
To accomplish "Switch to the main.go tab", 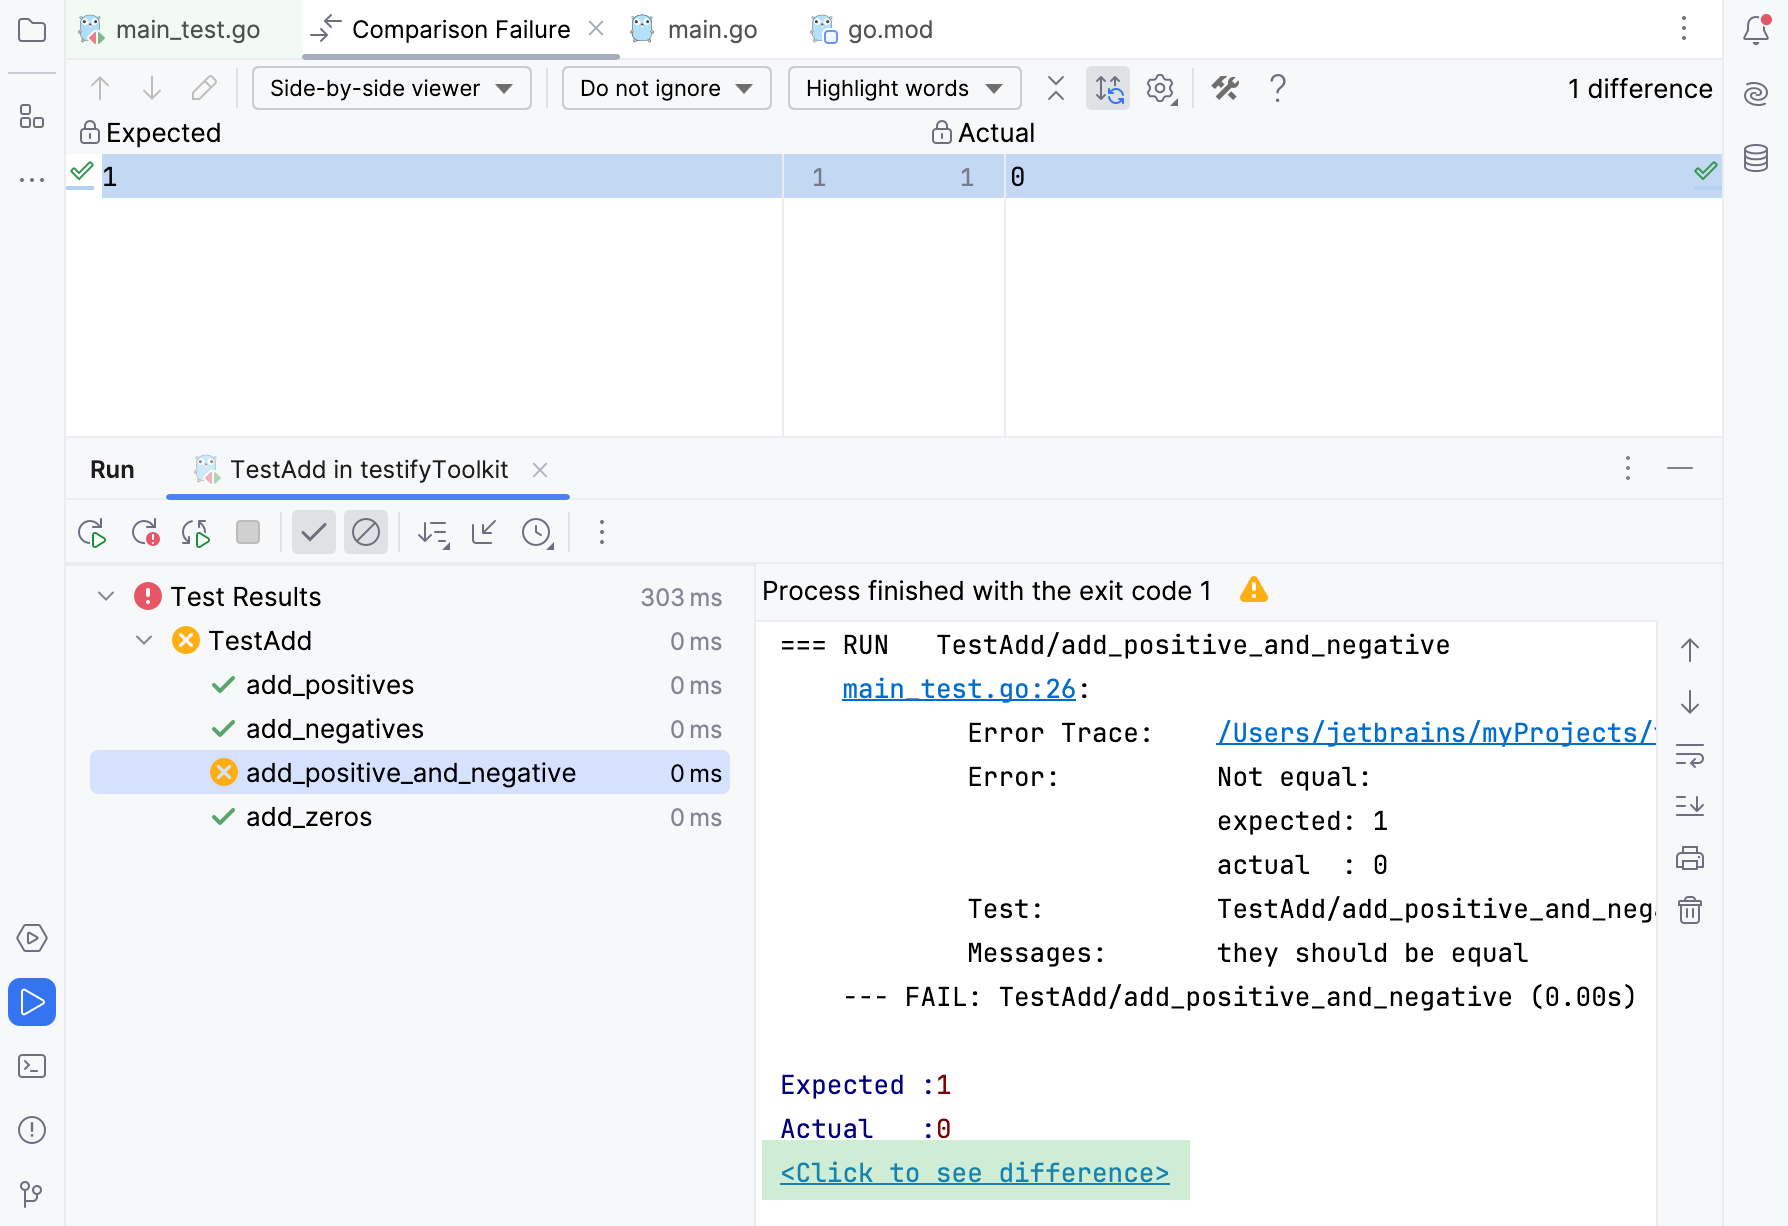I will pyautogui.click(x=712, y=30).
